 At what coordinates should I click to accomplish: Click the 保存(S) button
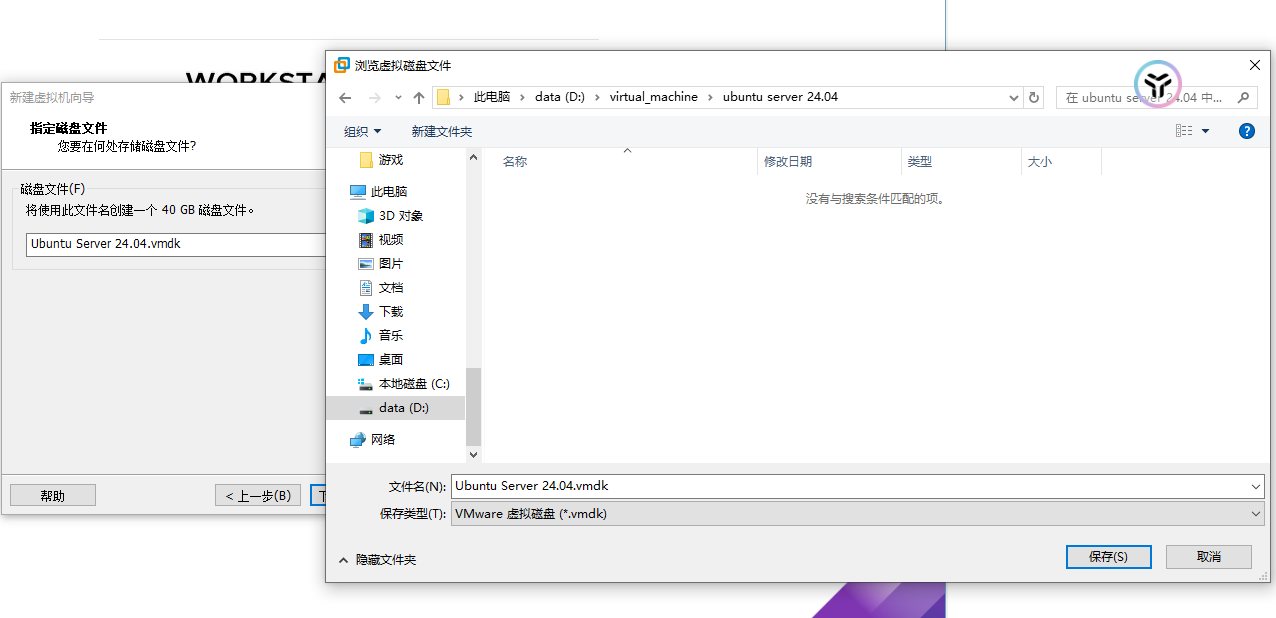(x=1108, y=557)
